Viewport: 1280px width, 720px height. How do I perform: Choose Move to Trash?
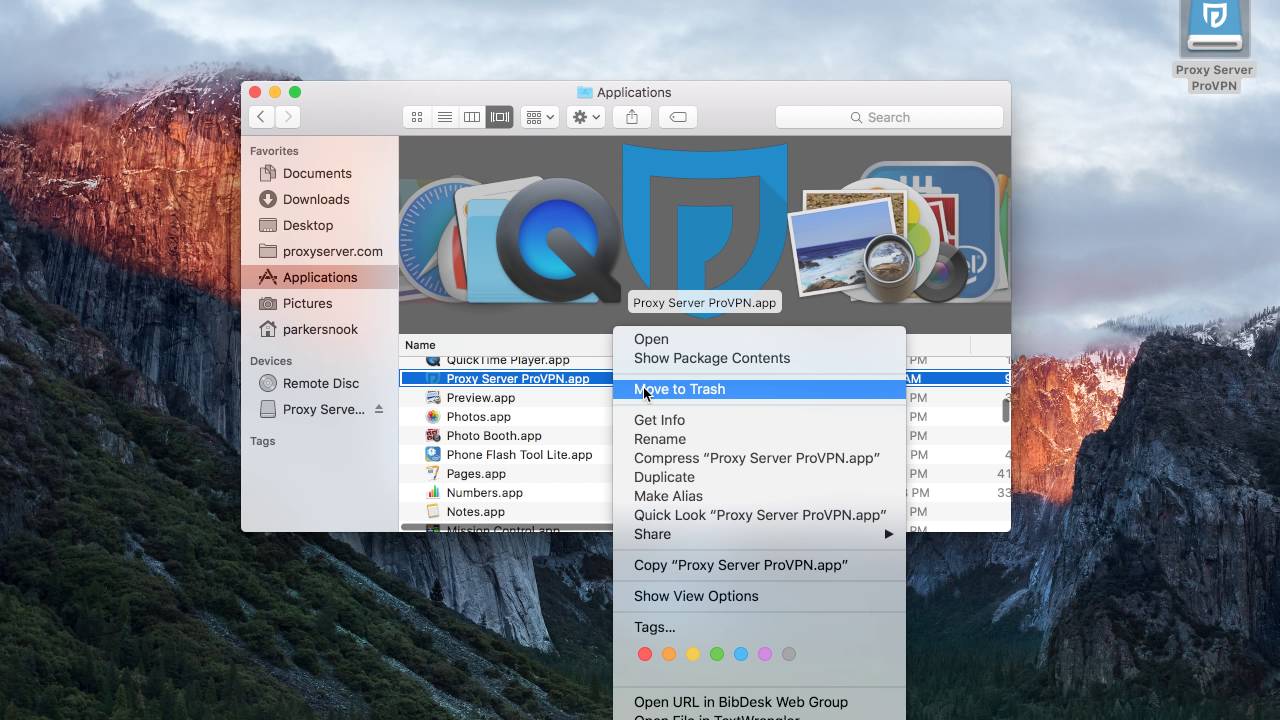tap(759, 389)
